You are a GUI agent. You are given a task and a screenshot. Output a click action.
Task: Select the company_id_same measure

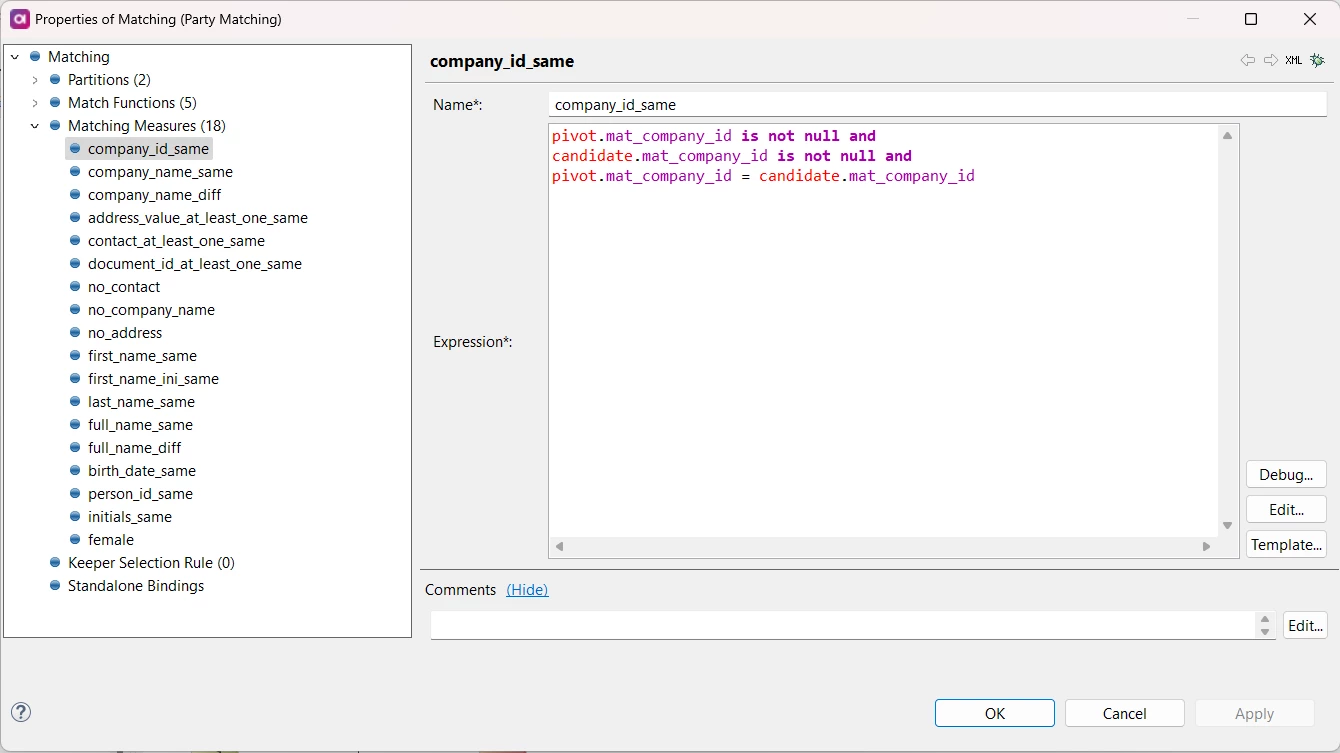click(x=148, y=149)
